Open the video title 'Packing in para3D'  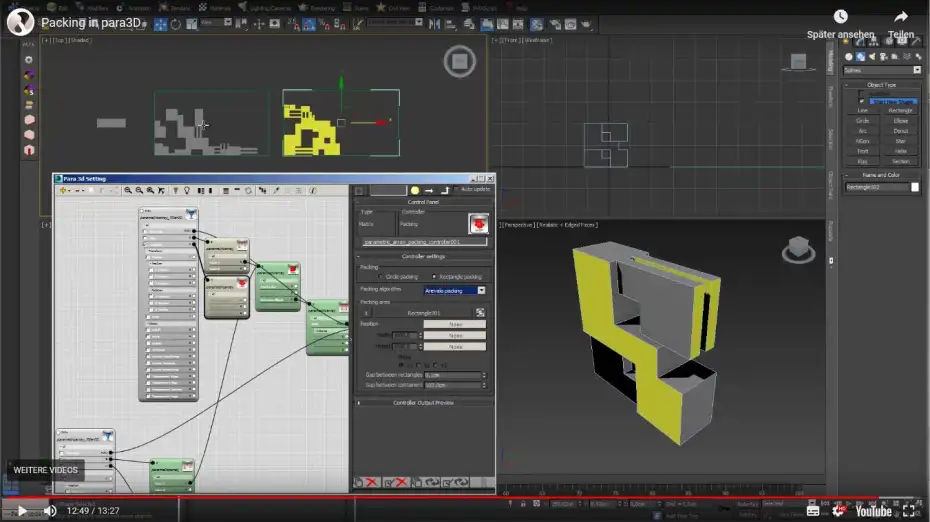(91, 23)
